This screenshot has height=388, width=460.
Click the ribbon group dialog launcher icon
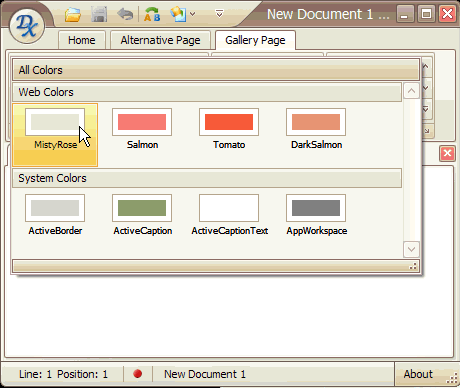click(427, 131)
